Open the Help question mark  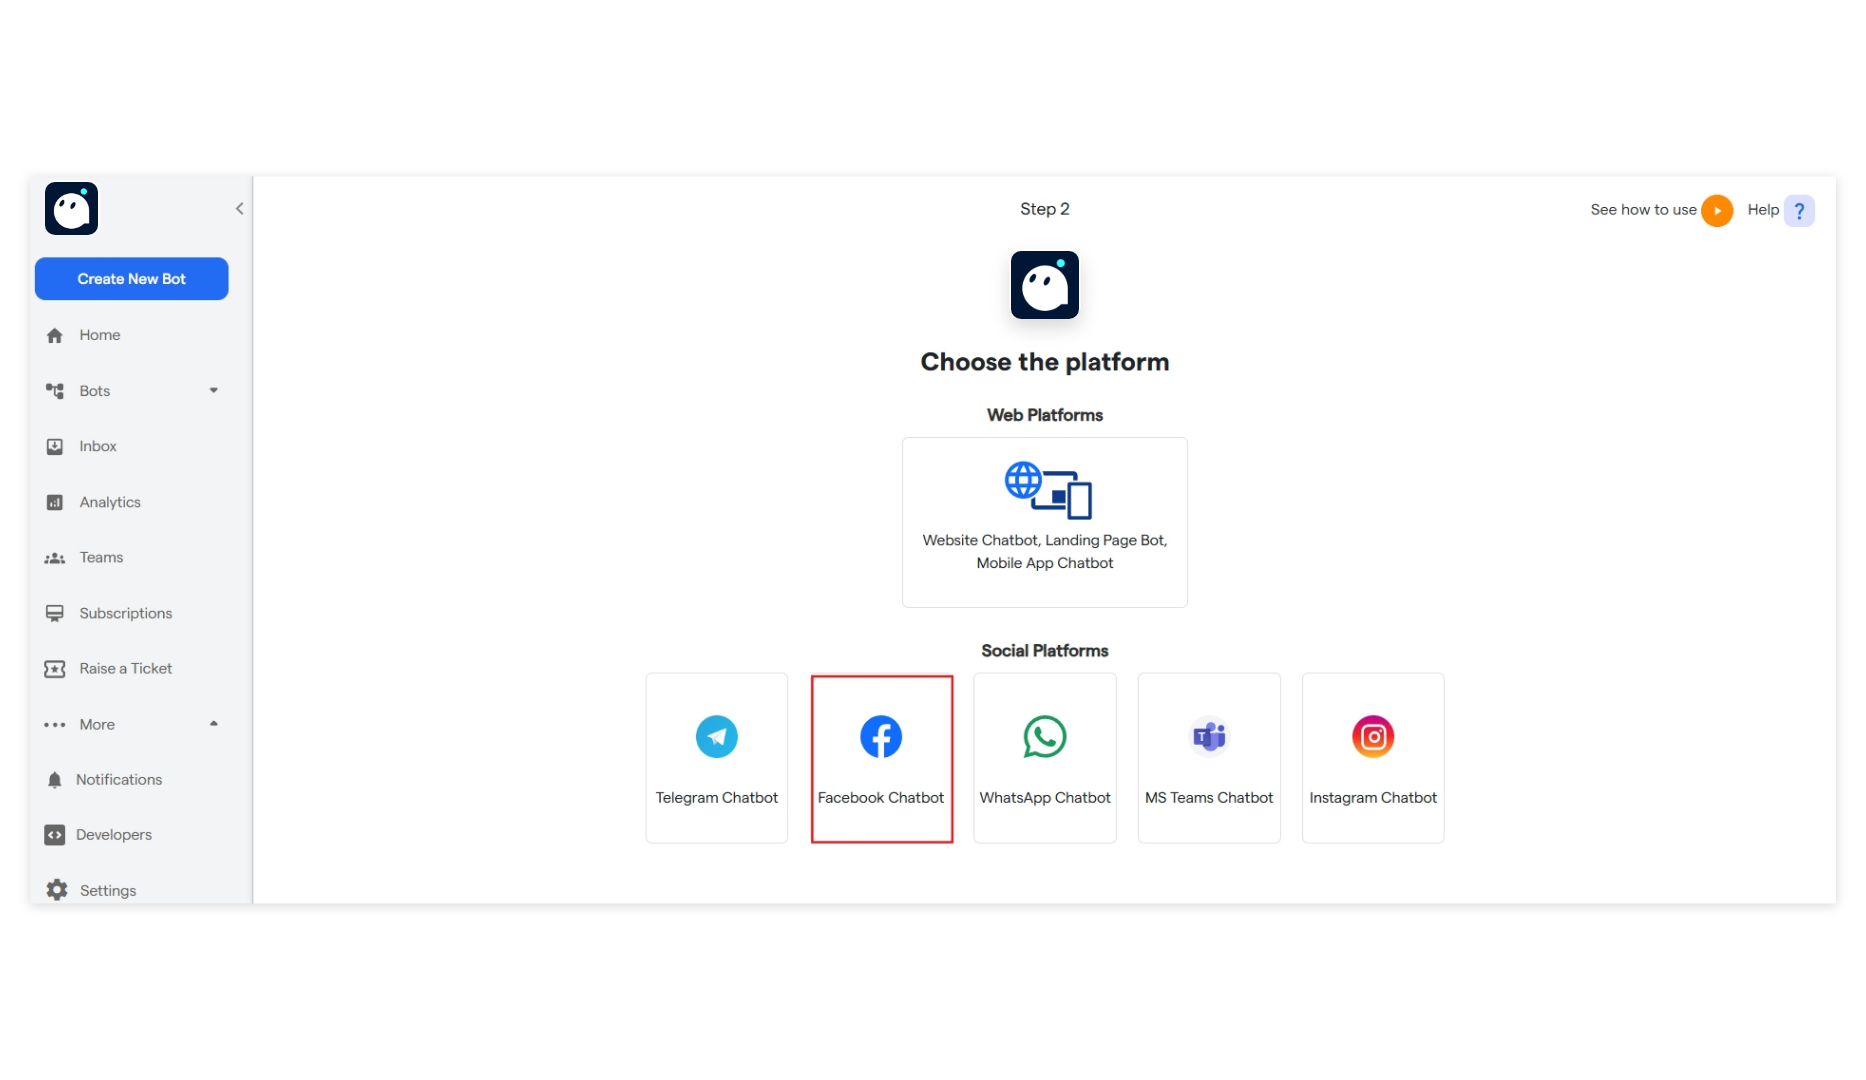1799,210
